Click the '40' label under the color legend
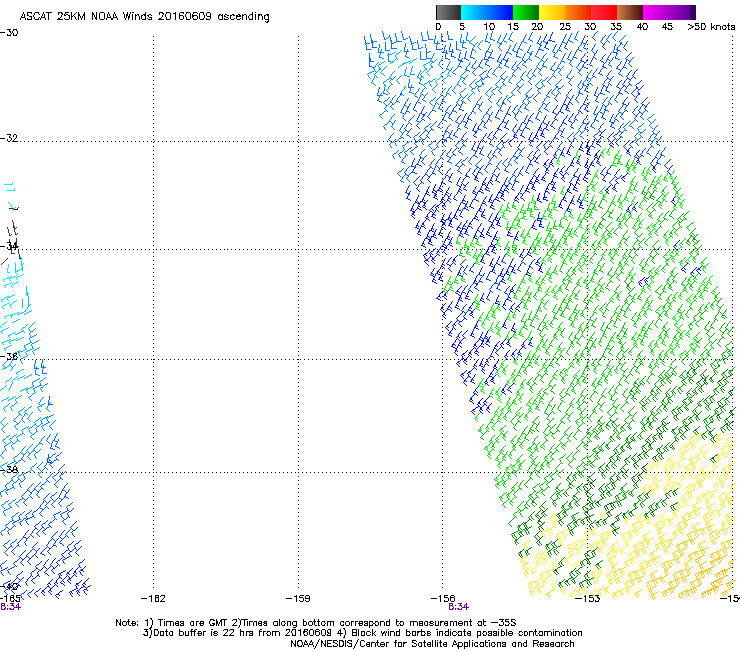This screenshot has width=740, height=650. pos(642,27)
